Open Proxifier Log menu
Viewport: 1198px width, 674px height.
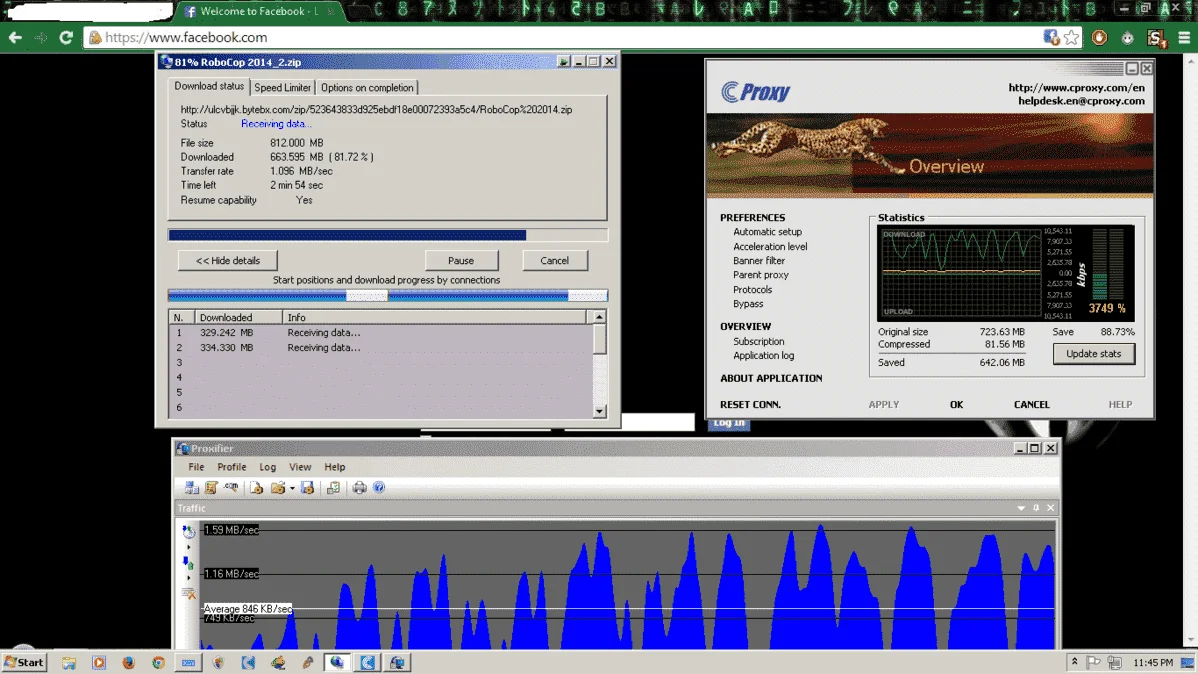pos(267,467)
